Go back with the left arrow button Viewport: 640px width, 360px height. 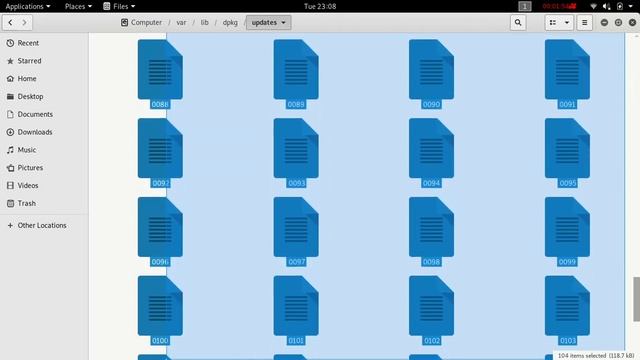point(10,22)
